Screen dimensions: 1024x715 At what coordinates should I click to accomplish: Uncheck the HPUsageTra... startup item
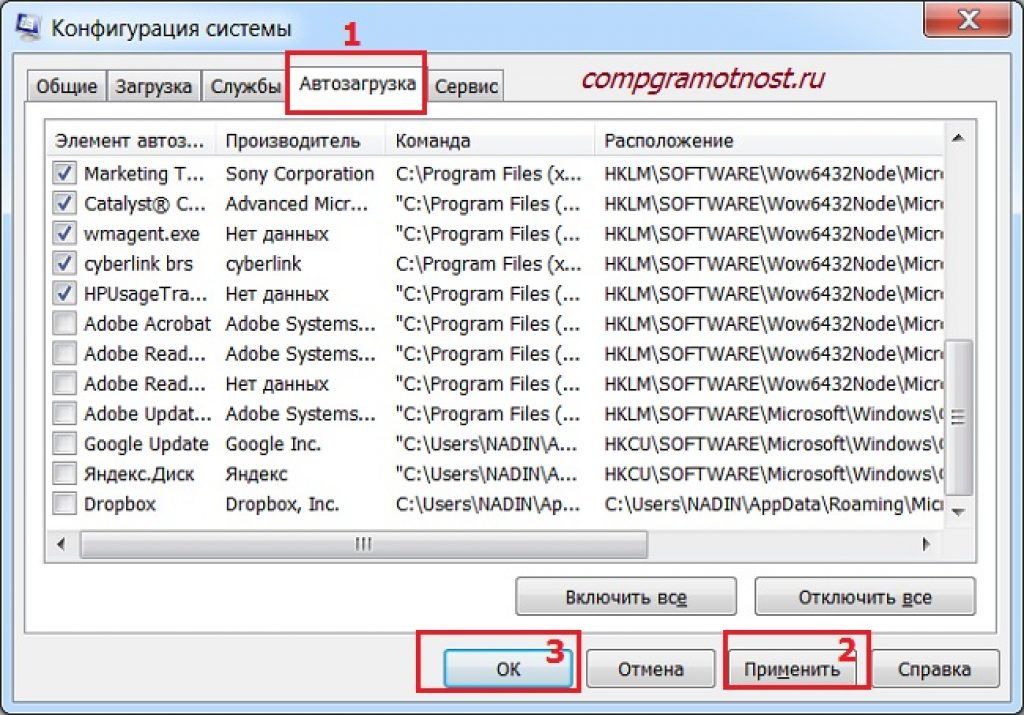64,293
